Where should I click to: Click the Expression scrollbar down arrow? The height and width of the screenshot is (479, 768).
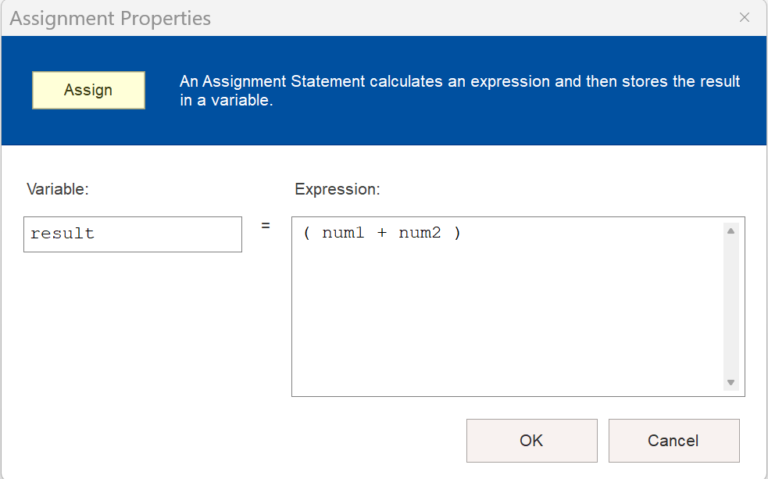730,382
